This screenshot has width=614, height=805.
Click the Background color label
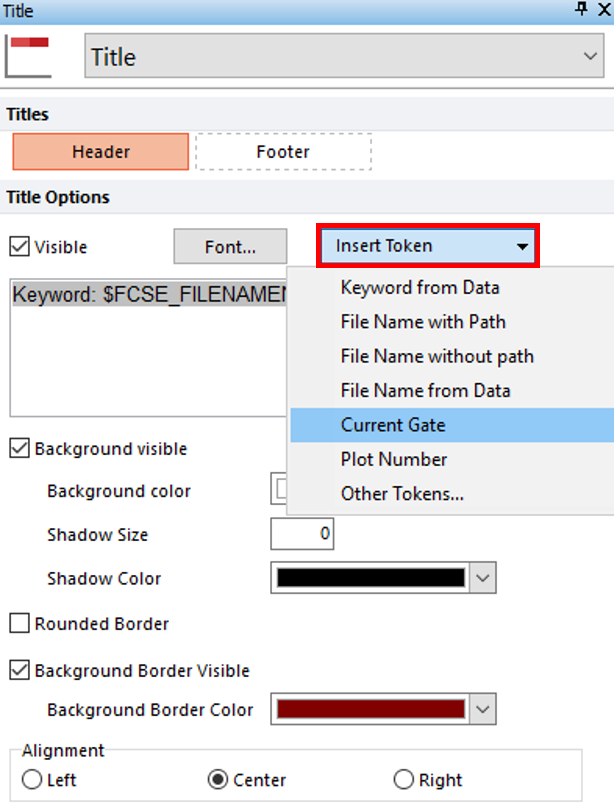[x=119, y=491]
